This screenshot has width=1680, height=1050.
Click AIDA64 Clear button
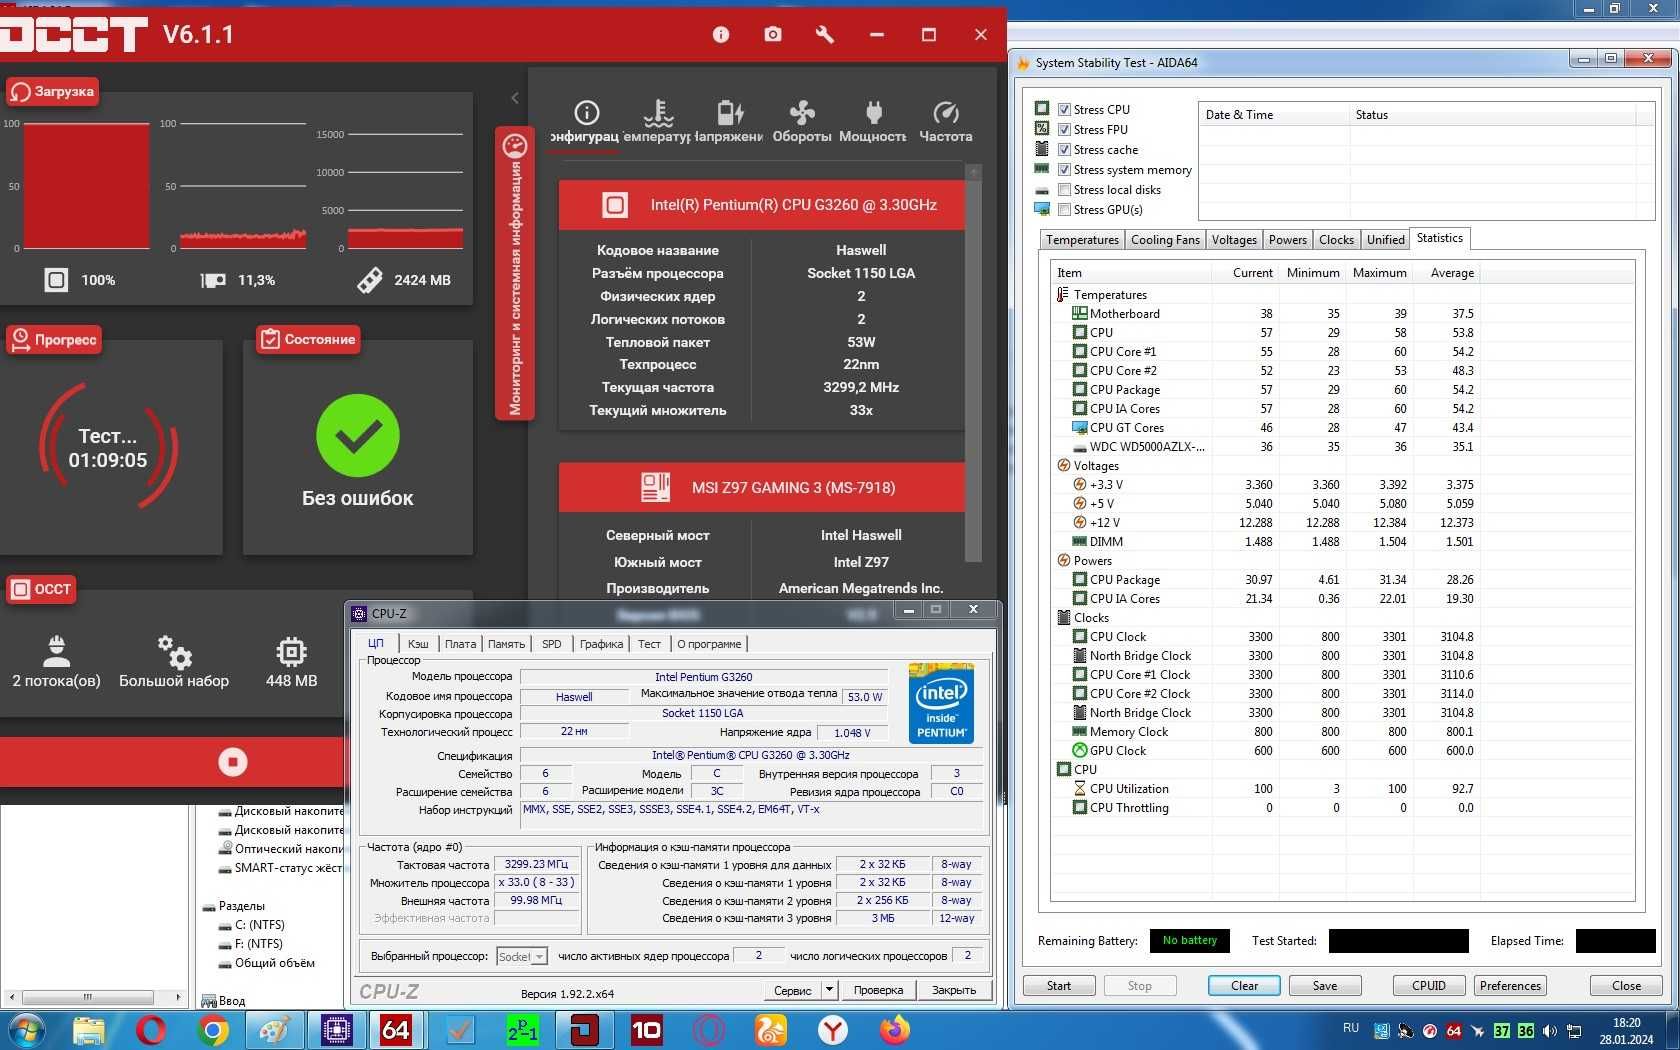(1244, 986)
